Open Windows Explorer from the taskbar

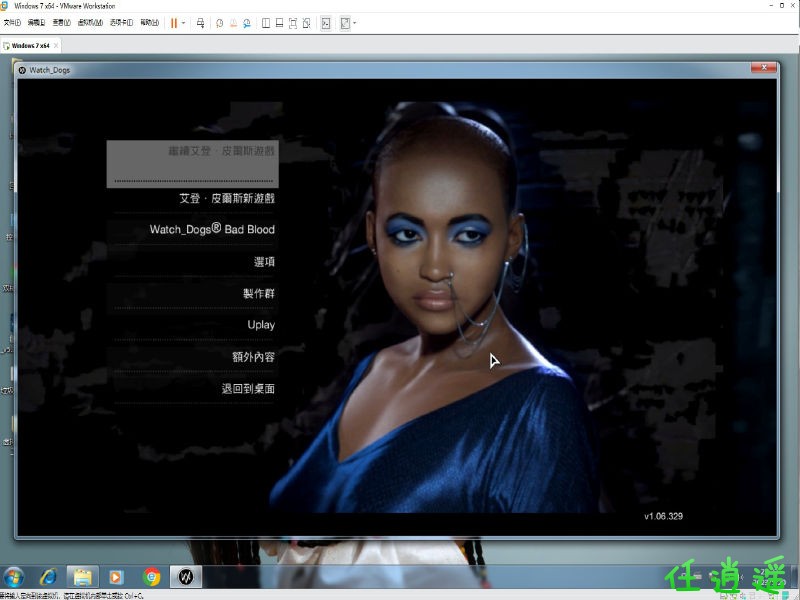[x=82, y=577]
